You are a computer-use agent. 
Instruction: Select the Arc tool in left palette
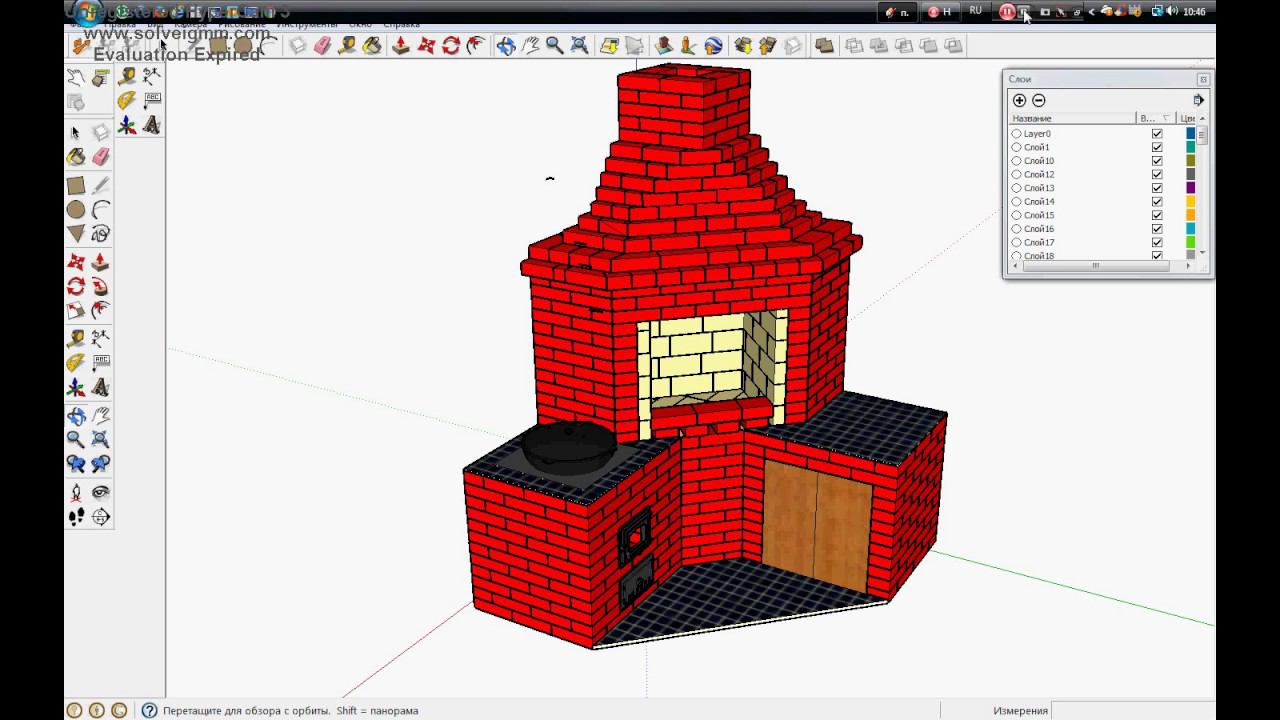[100, 210]
